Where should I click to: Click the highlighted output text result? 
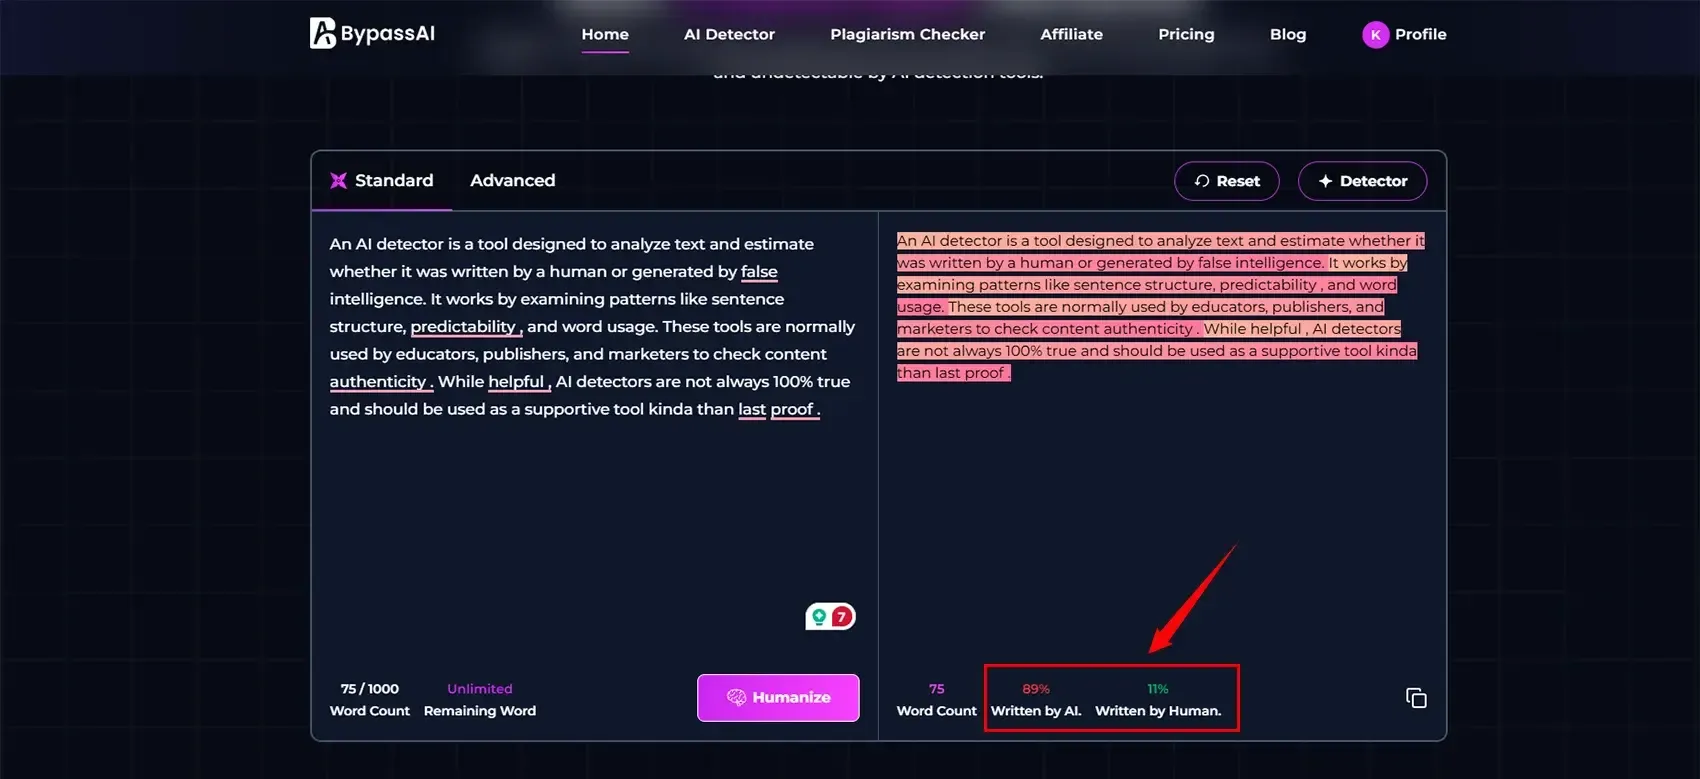point(1157,307)
